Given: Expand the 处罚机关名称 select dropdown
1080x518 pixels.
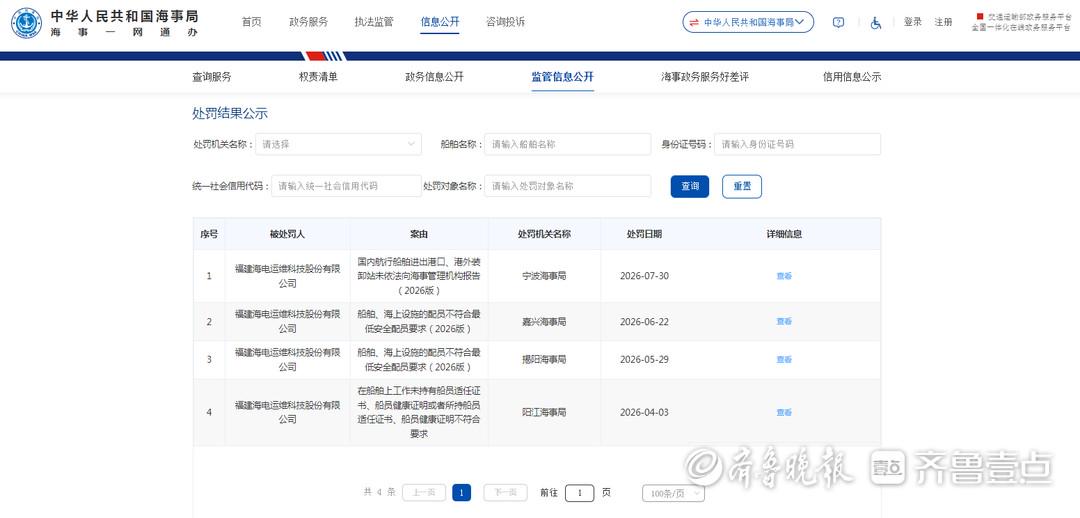Looking at the screenshot, I should tap(338, 144).
